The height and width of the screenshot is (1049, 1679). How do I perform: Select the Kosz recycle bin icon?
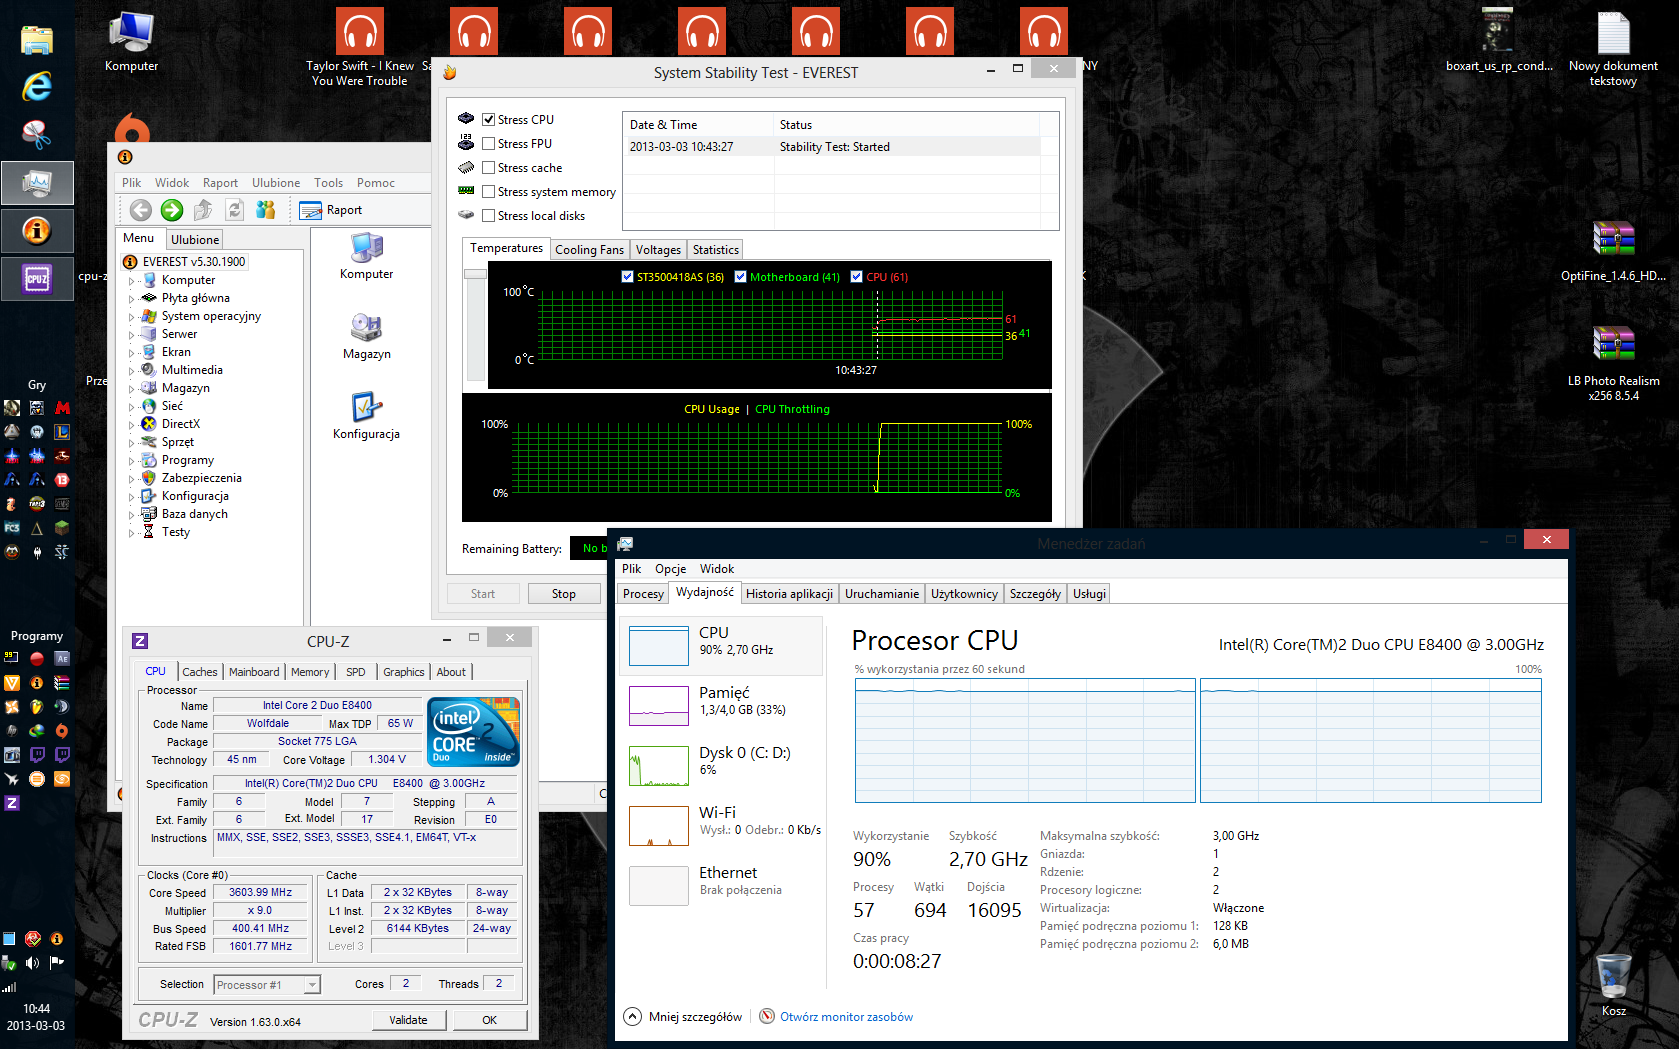click(1614, 985)
